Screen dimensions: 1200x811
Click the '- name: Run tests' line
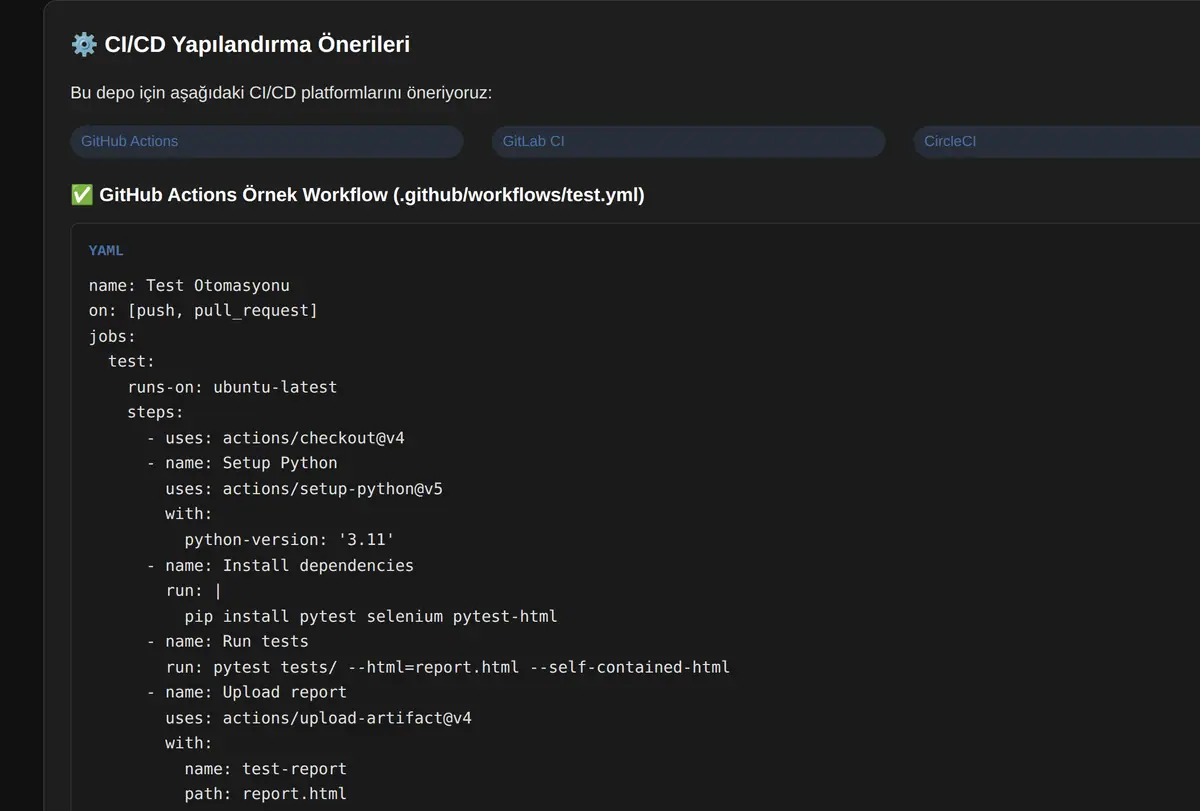pos(227,641)
